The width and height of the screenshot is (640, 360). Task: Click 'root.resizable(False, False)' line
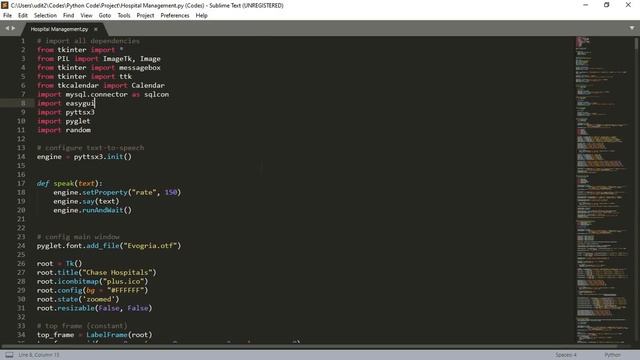tap(94, 308)
